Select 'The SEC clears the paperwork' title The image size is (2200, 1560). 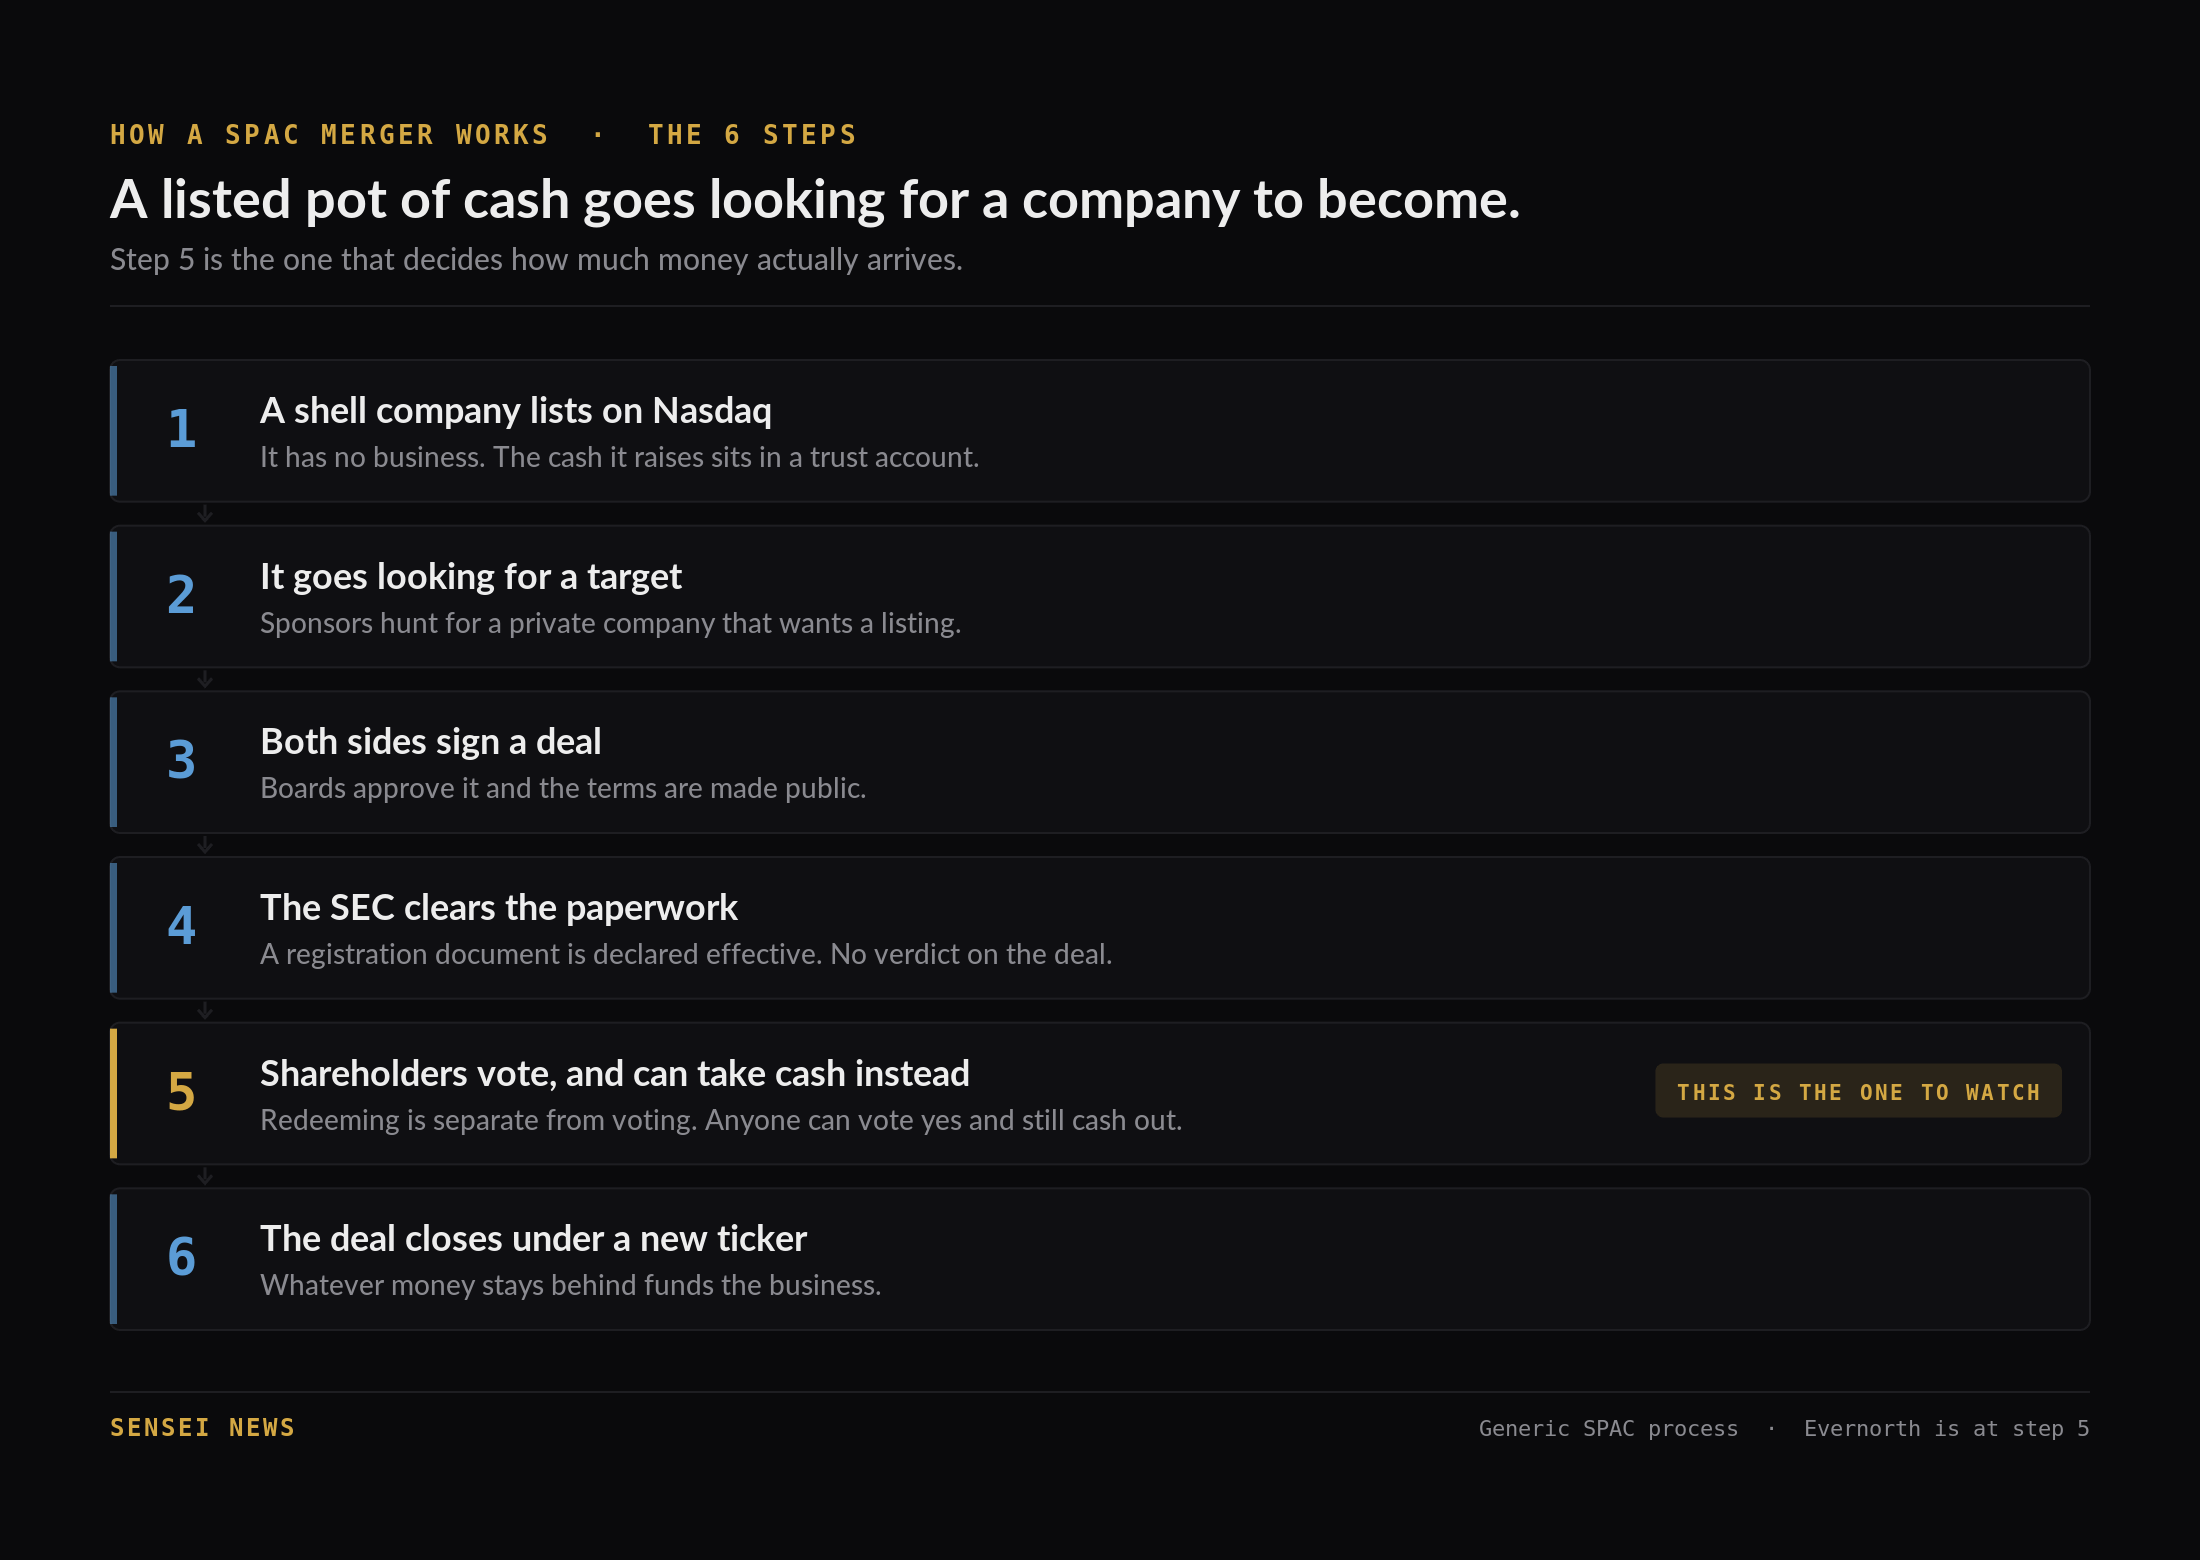point(499,908)
